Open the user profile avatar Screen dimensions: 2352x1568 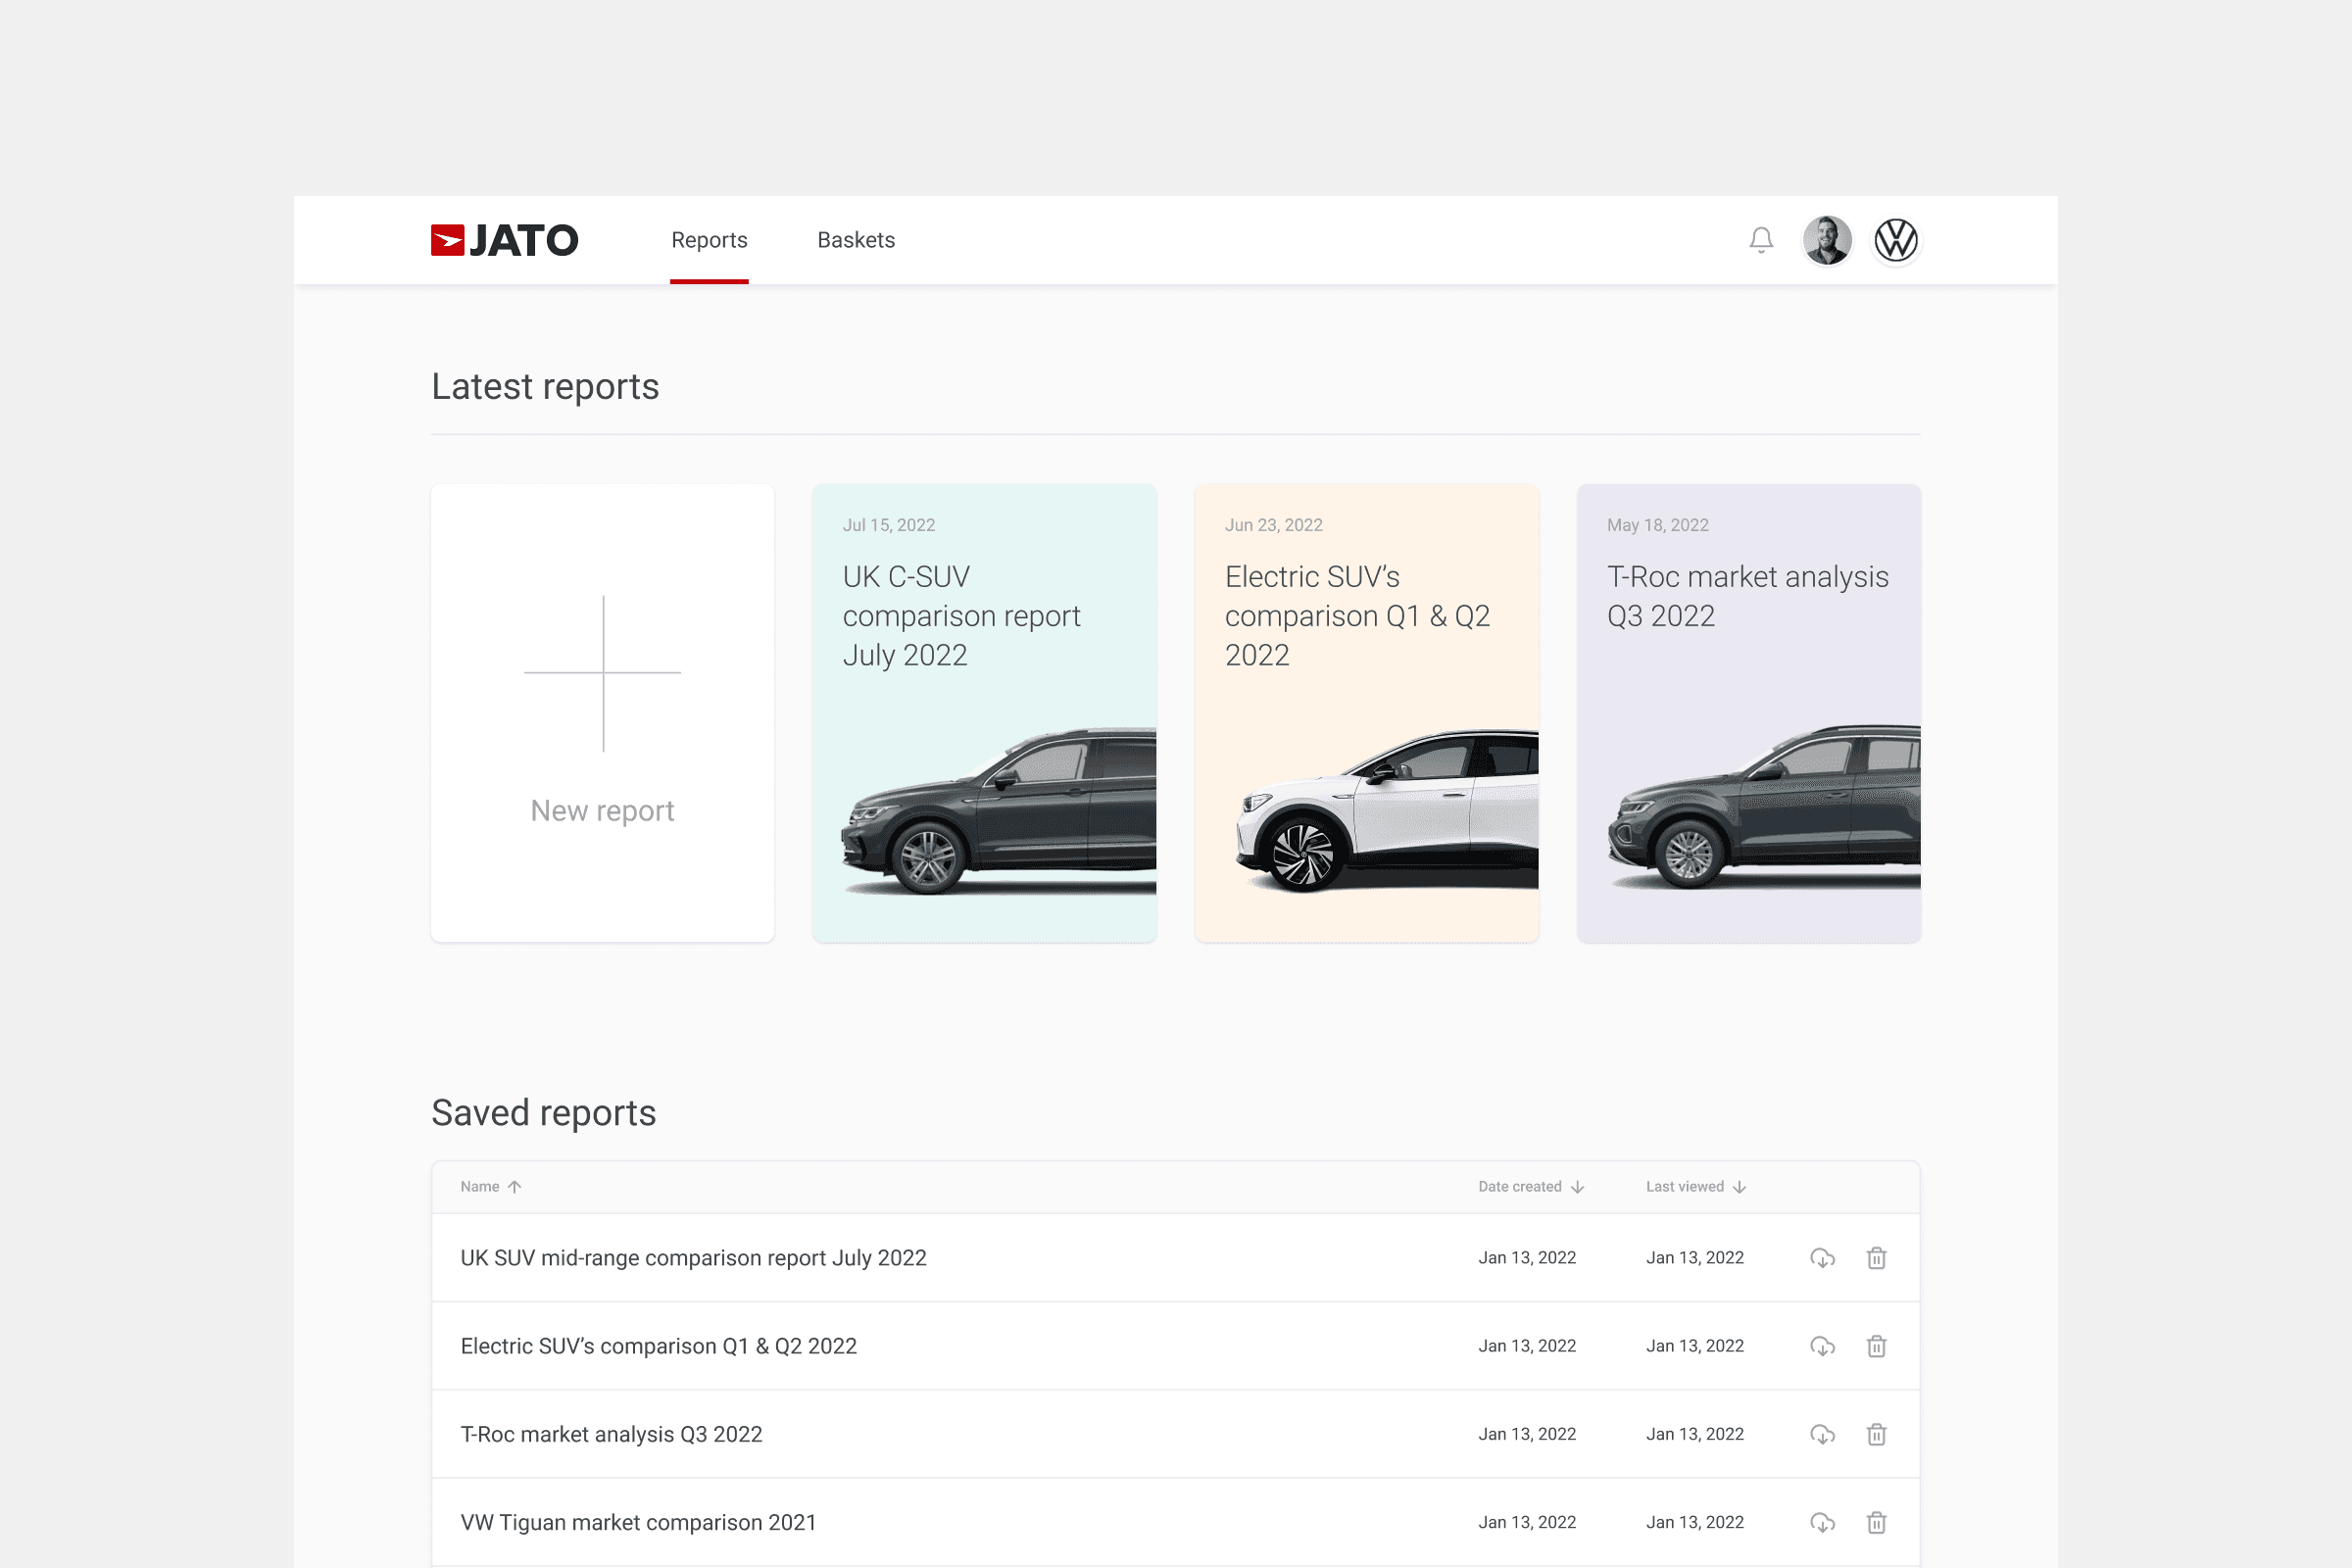tap(1828, 240)
